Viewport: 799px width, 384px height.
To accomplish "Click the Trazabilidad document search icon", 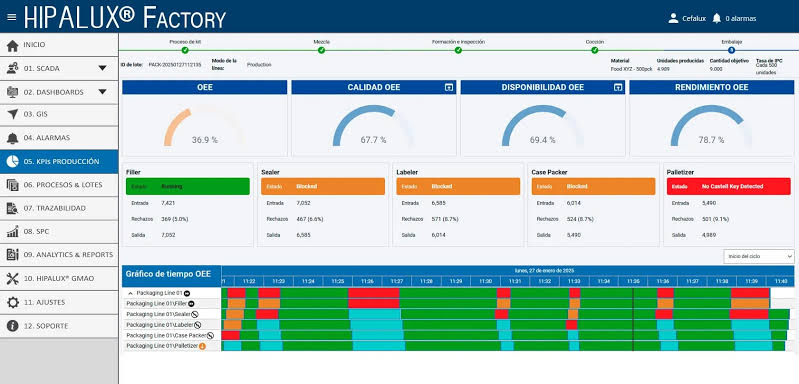I will coord(13,208).
